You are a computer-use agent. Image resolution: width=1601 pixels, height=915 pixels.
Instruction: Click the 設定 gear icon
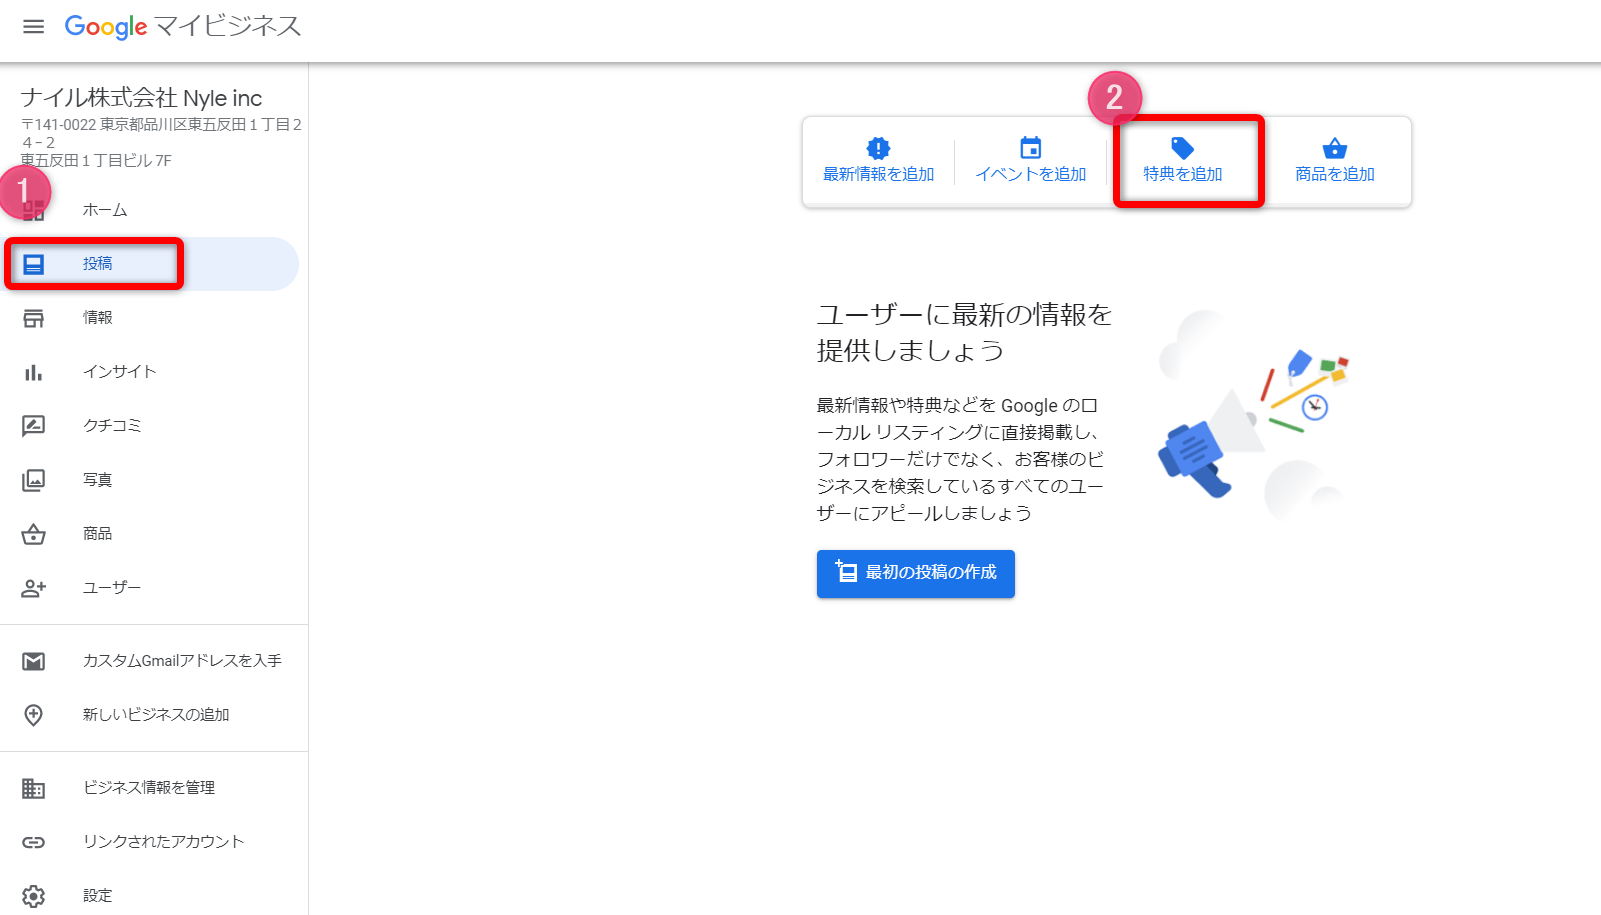(x=34, y=896)
